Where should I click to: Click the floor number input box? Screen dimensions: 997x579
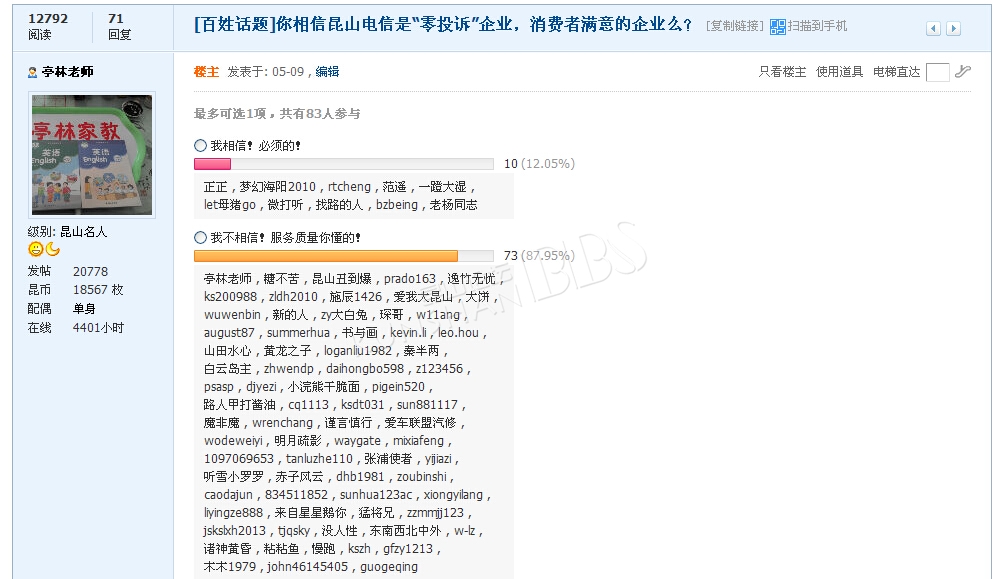pos(937,72)
